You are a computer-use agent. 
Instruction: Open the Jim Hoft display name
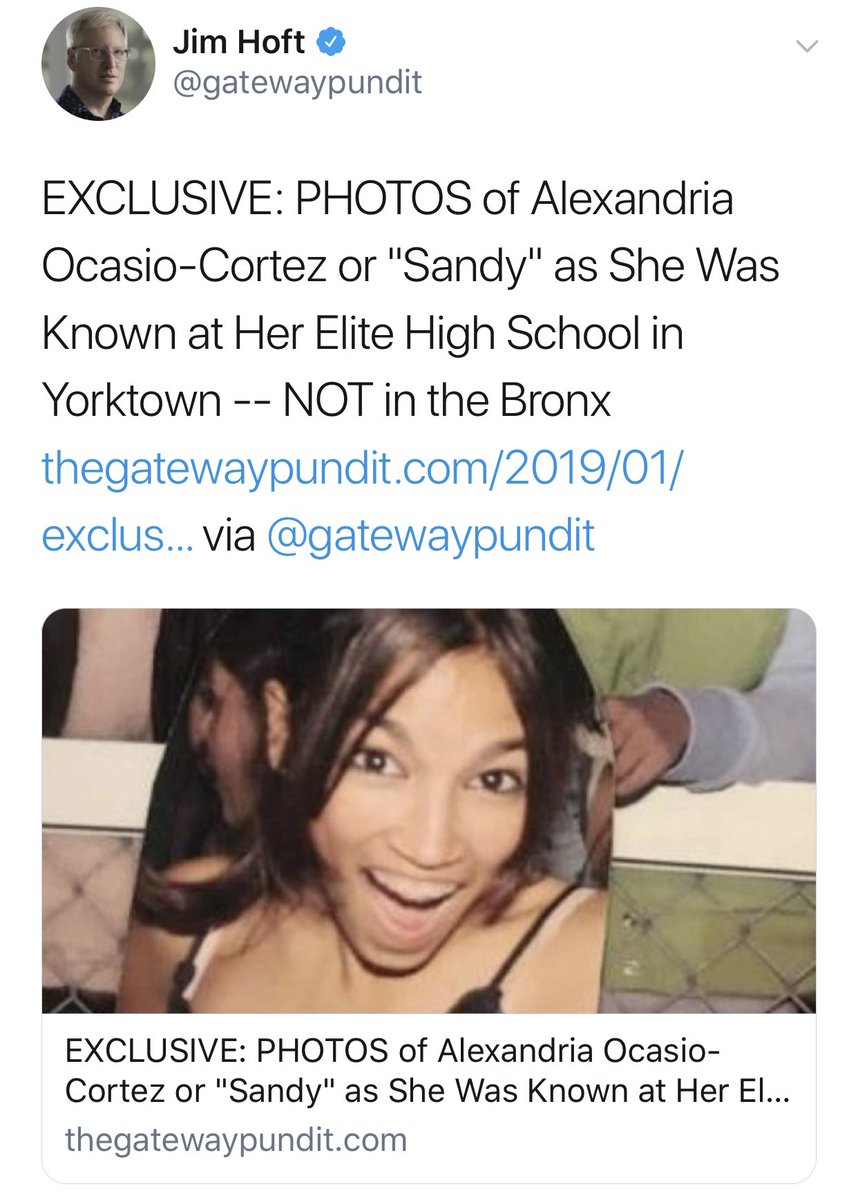[238, 42]
